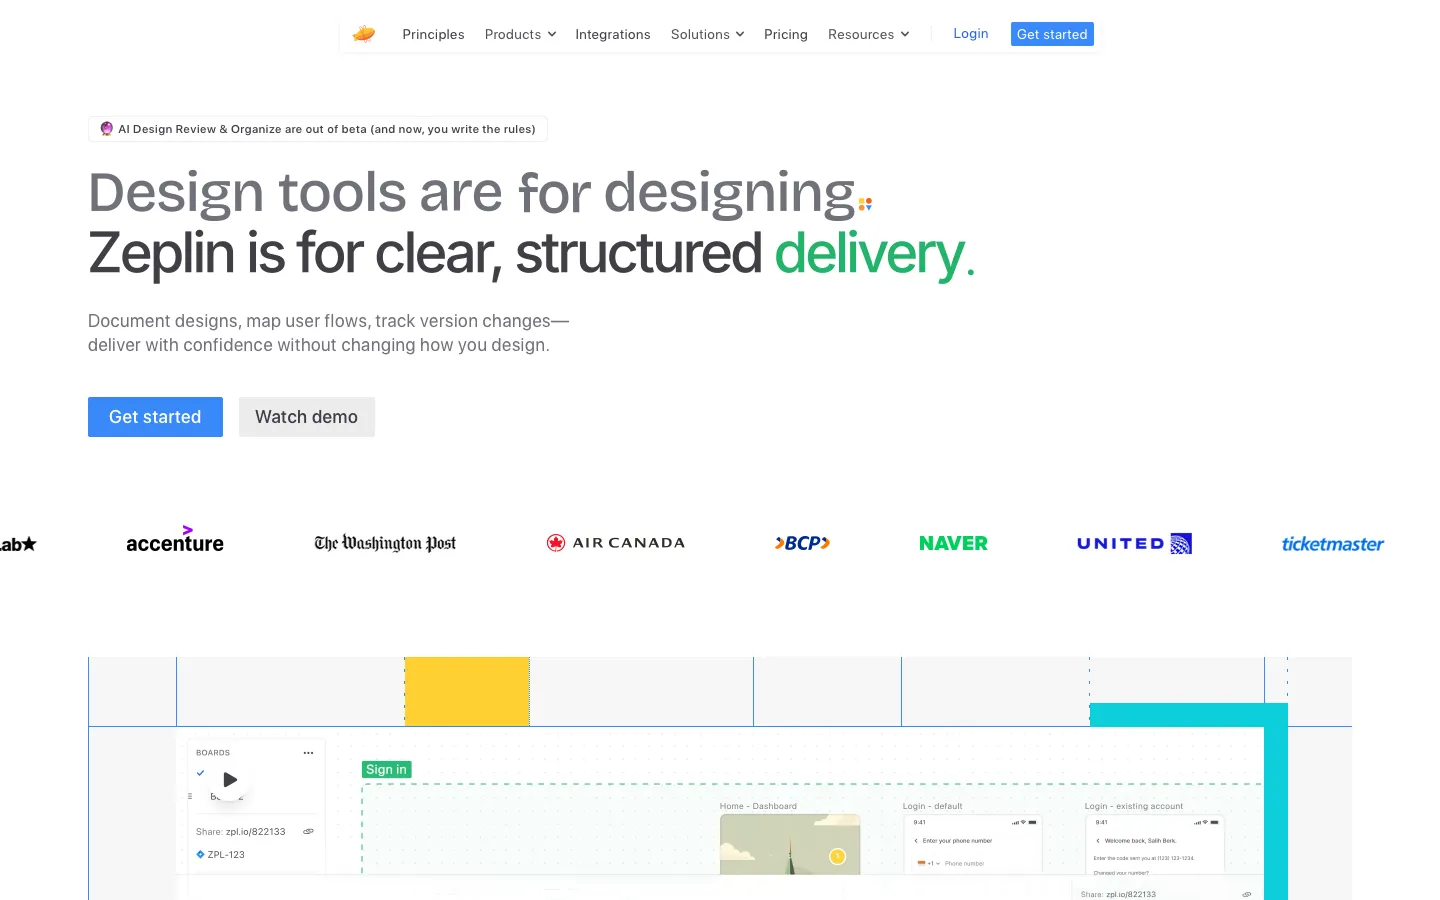Image resolution: width=1440 pixels, height=900 pixels.
Task: Click the ZPL-123 Jira issue icon
Action: (200, 854)
